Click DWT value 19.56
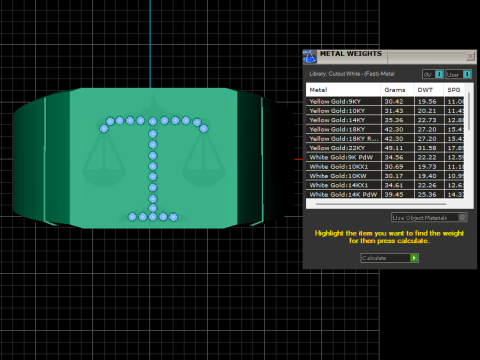480x360 pixels. [x=427, y=101]
